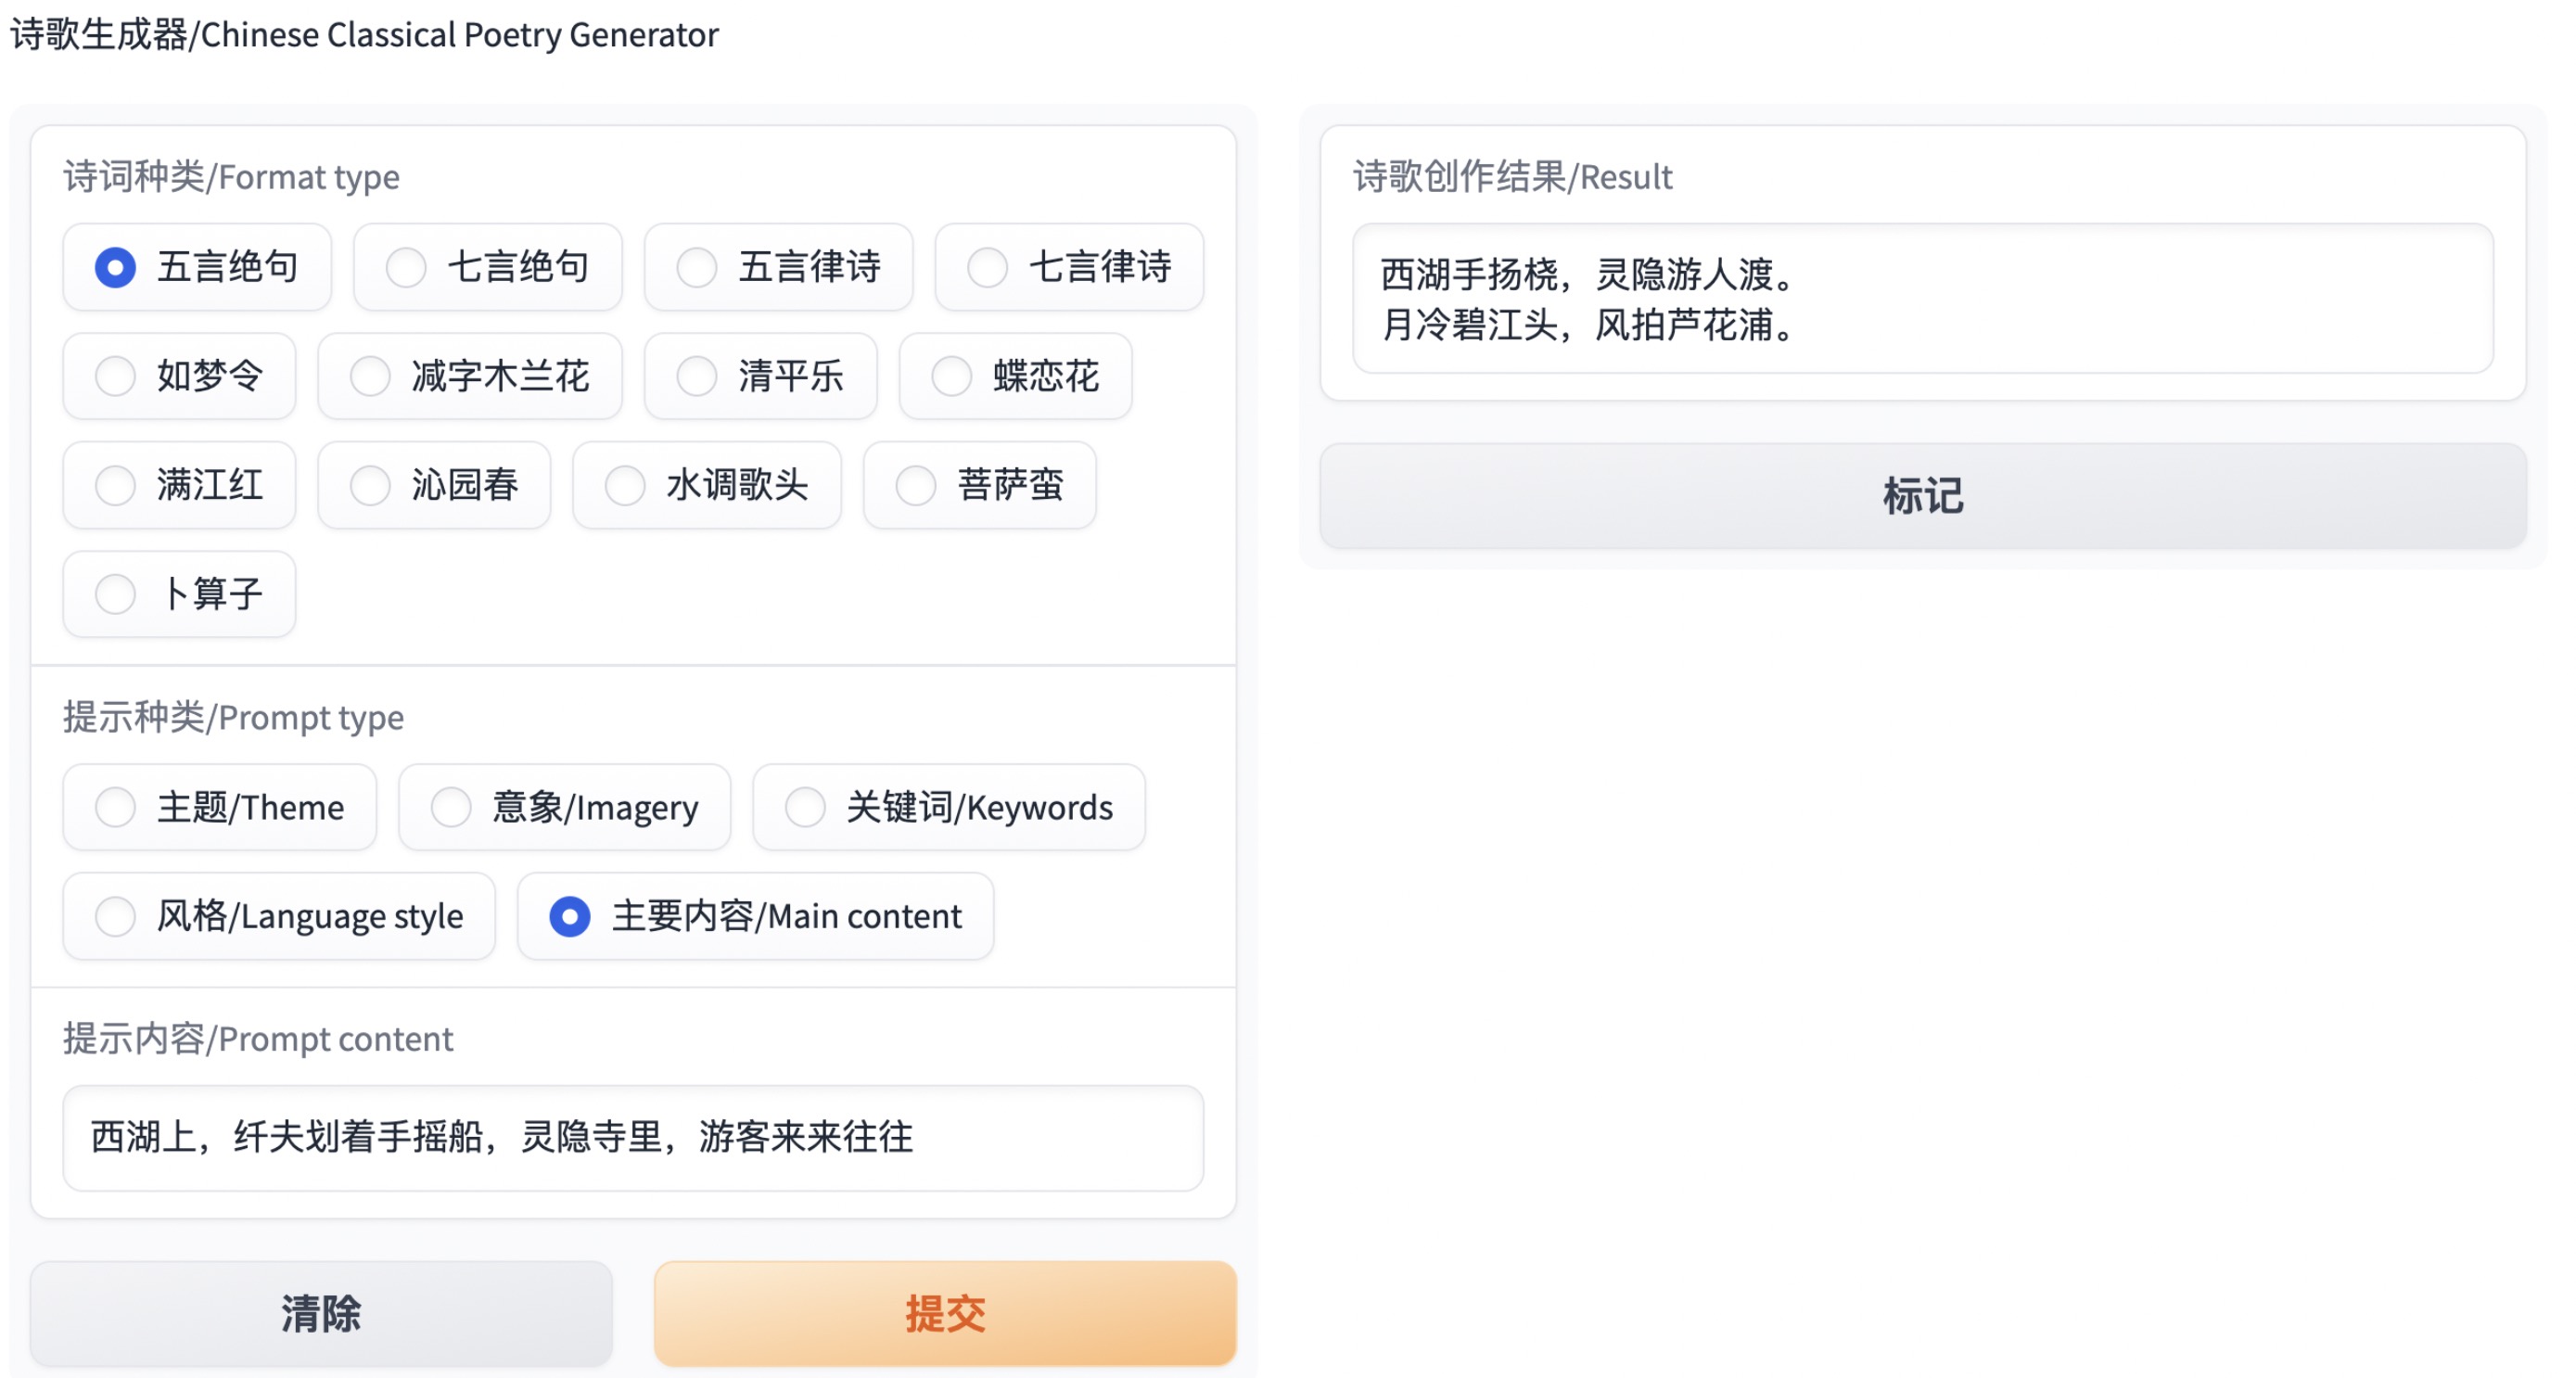Choose the 沁园春 radio button
The height and width of the screenshot is (1378, 2576).
tap(370, 486)
